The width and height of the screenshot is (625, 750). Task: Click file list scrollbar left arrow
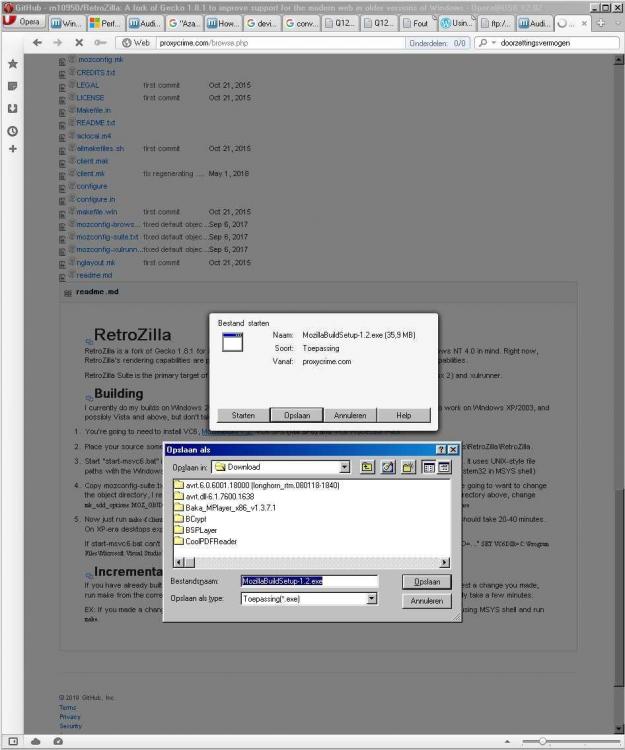[x=179, y=562]
